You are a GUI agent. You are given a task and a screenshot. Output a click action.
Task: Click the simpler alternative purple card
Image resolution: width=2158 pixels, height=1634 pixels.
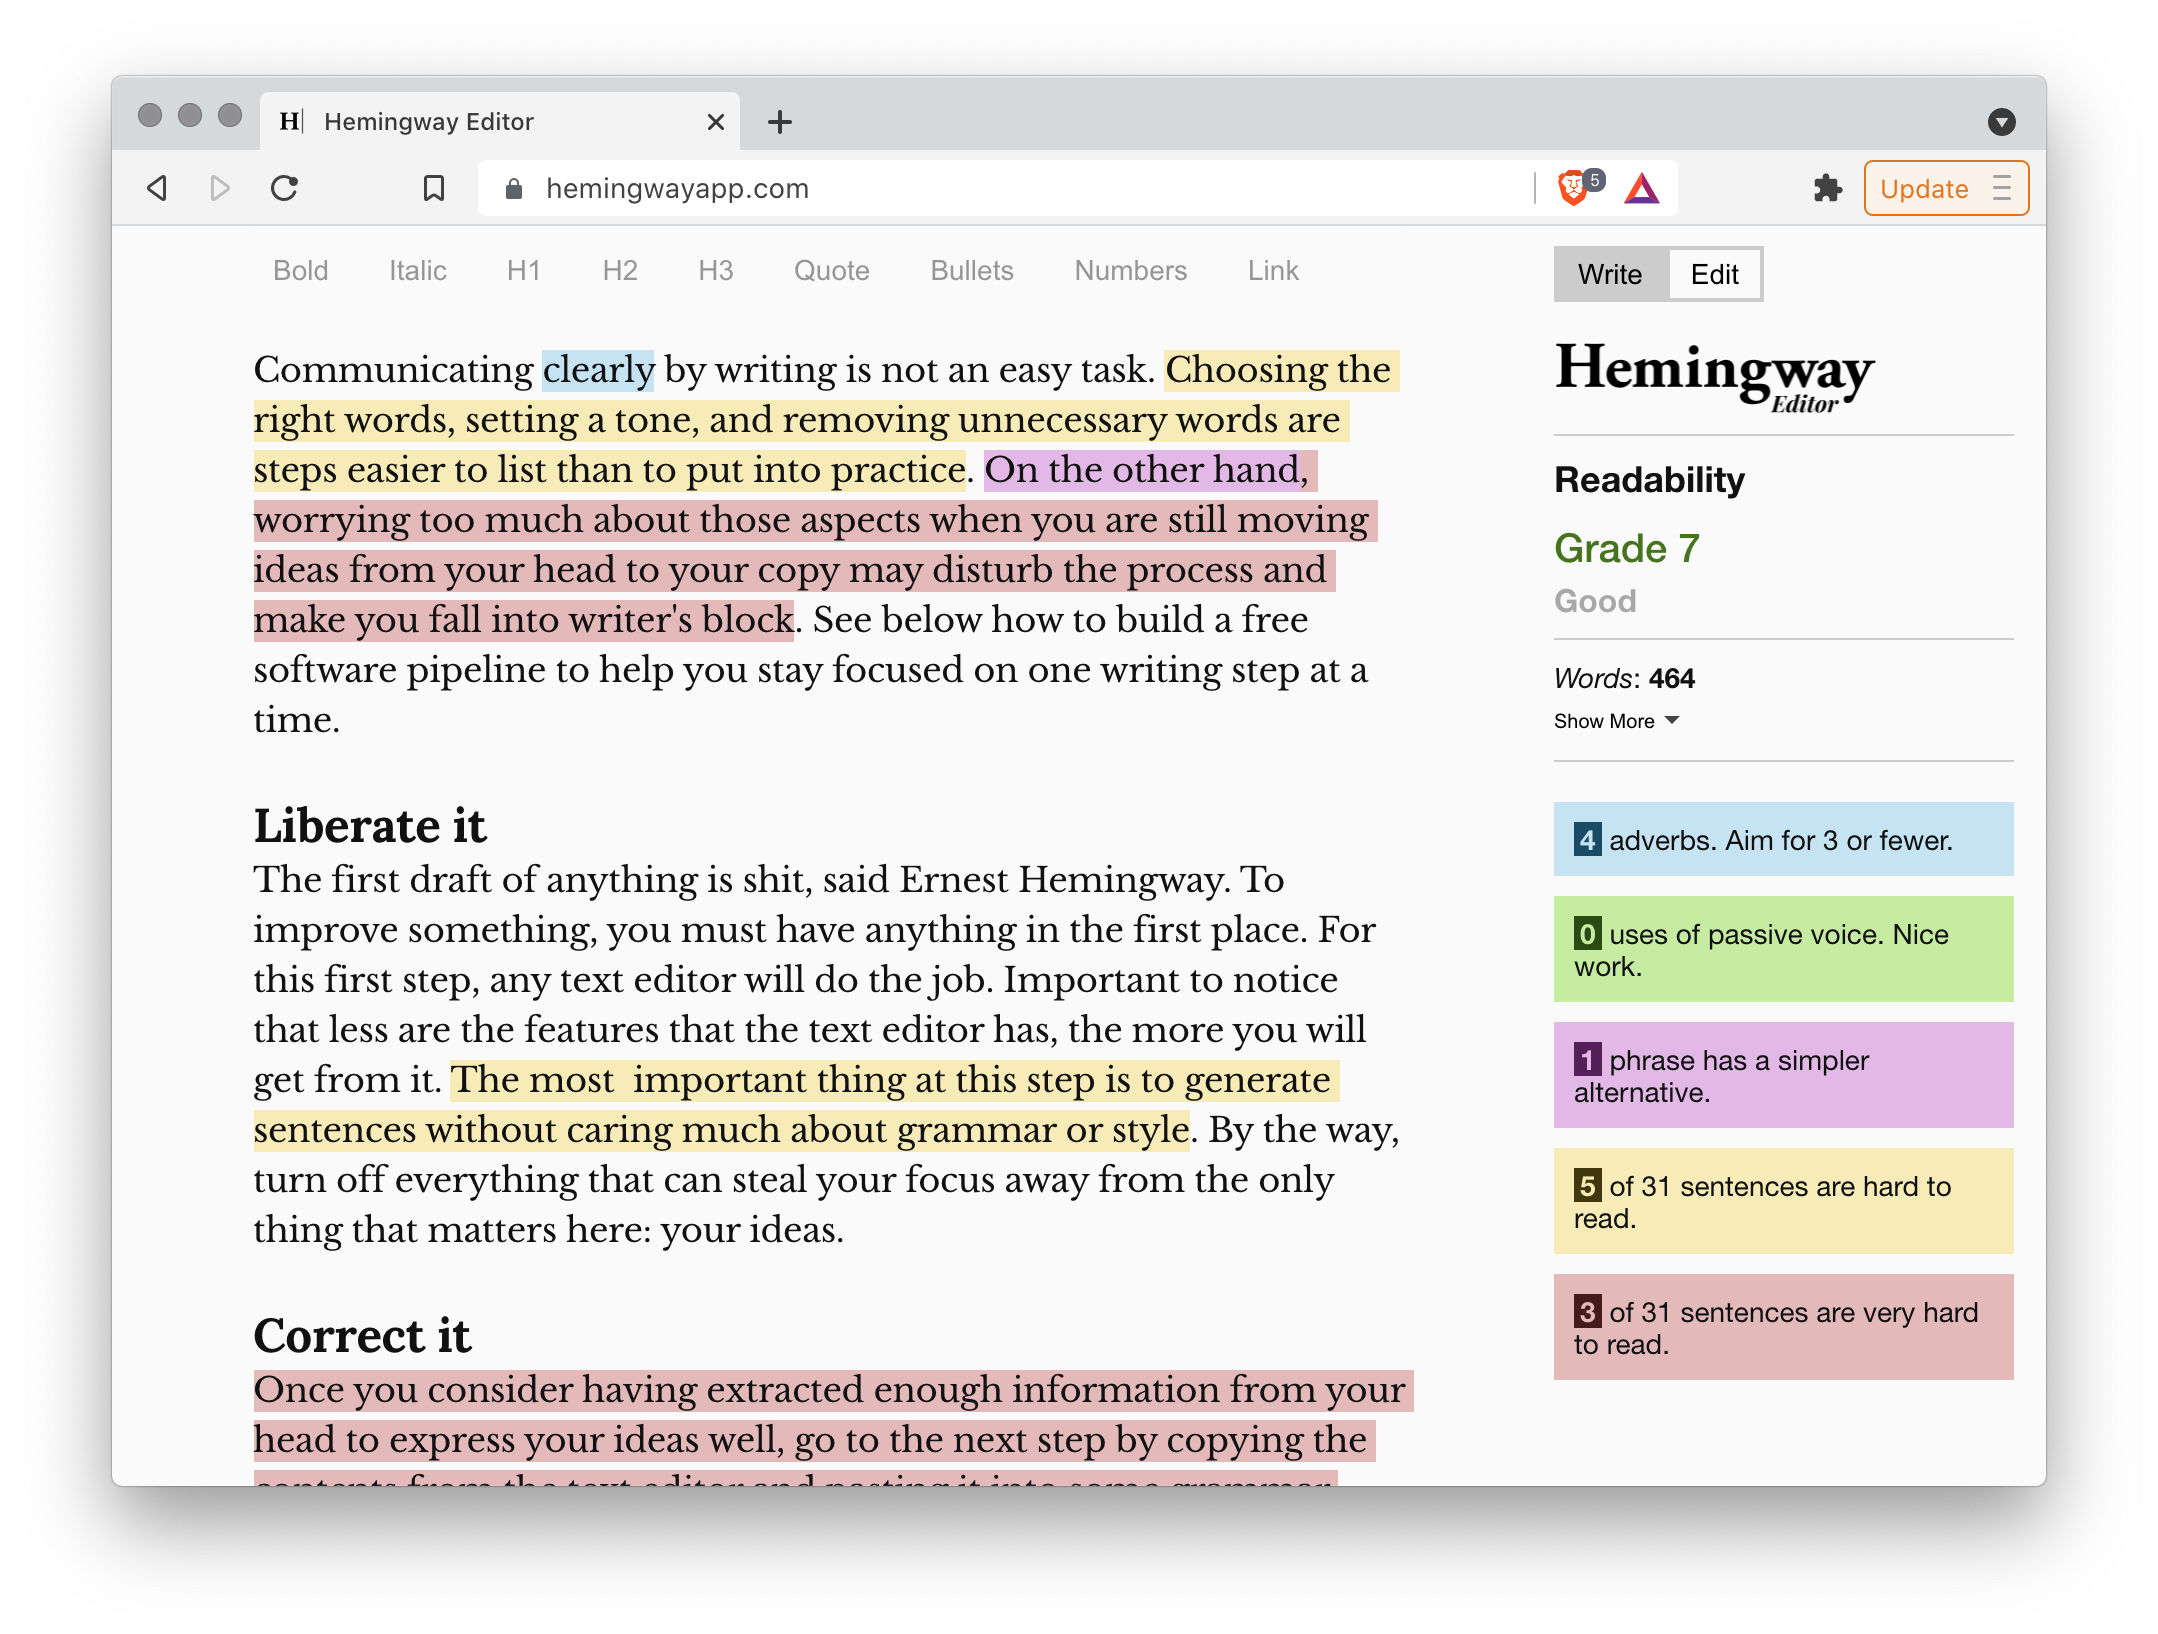pyautogui.click(x=1783, y=1075)
